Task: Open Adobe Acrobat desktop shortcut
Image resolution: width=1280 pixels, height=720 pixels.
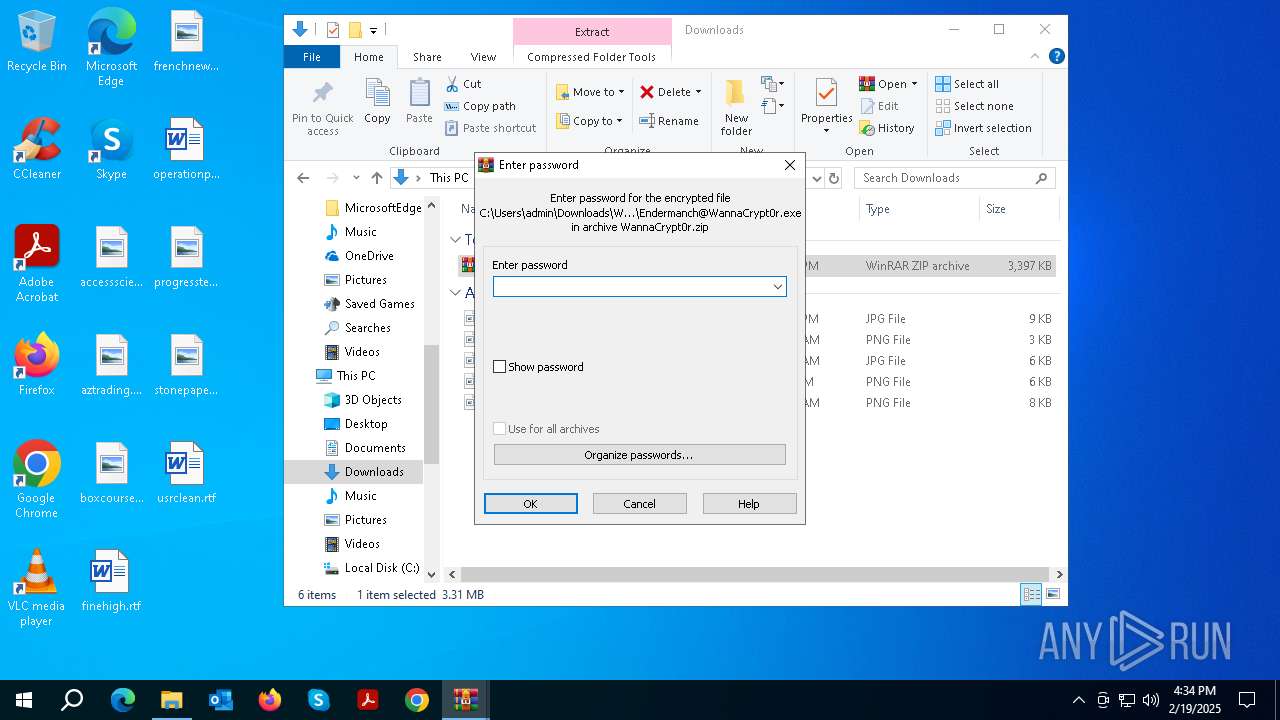Action: tap(37, 263)
